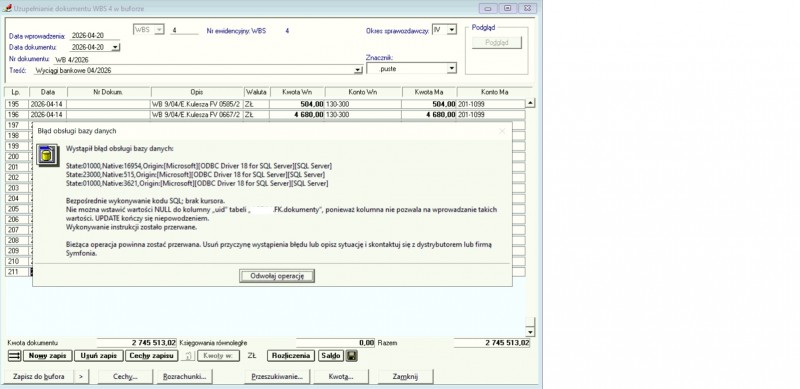800x389 pixels.
Task: Click the Podgląd button
Action: click(496, 43)
